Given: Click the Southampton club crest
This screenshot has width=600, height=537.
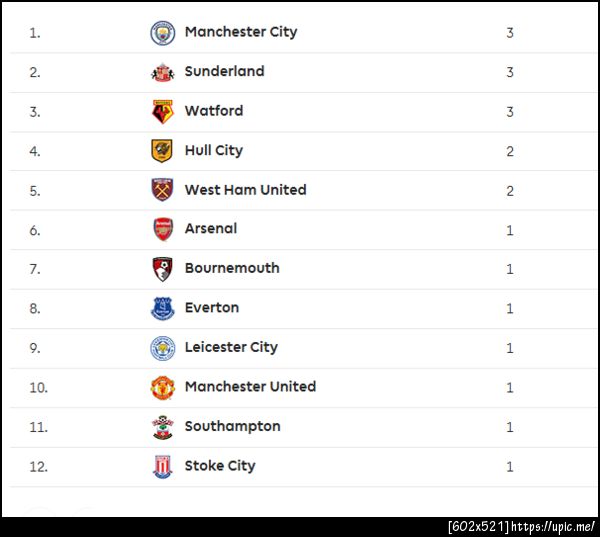Looking at the screenshot, I should [162, 427].
